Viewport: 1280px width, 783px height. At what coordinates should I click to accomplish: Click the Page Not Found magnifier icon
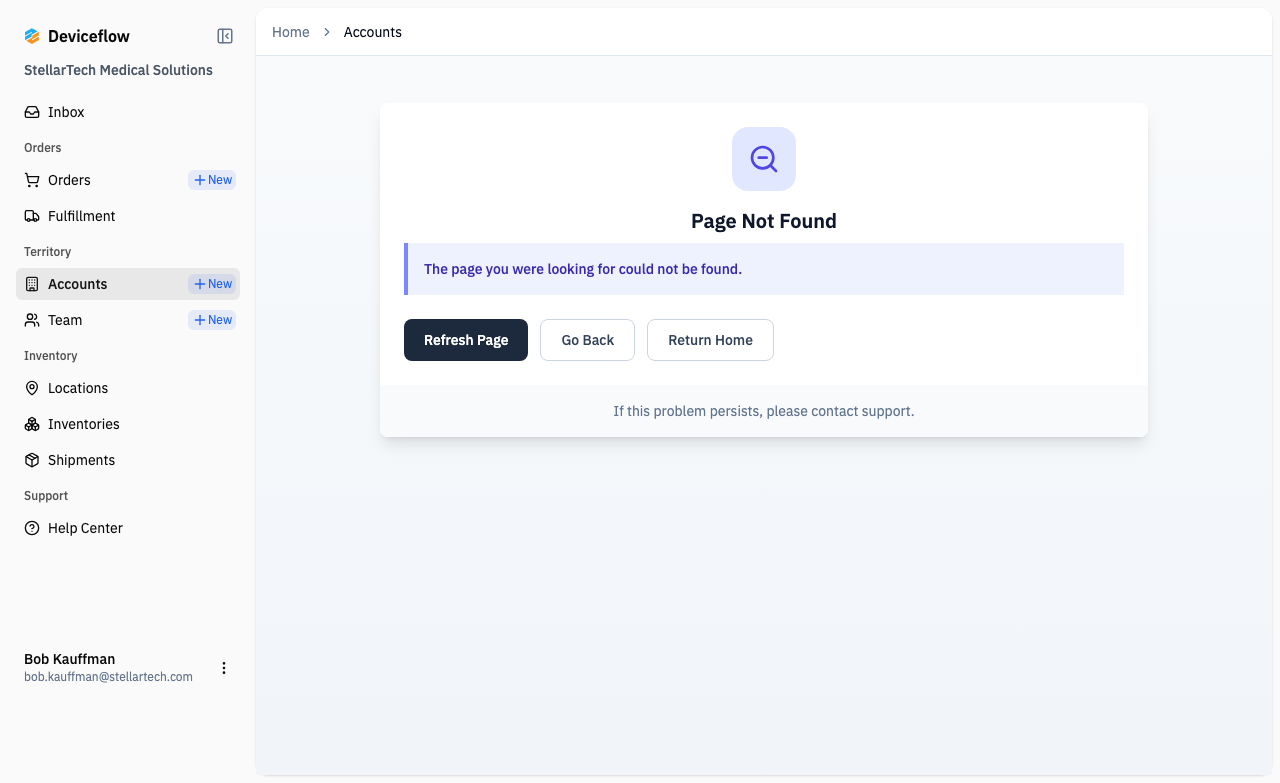[x=764, y=159]
